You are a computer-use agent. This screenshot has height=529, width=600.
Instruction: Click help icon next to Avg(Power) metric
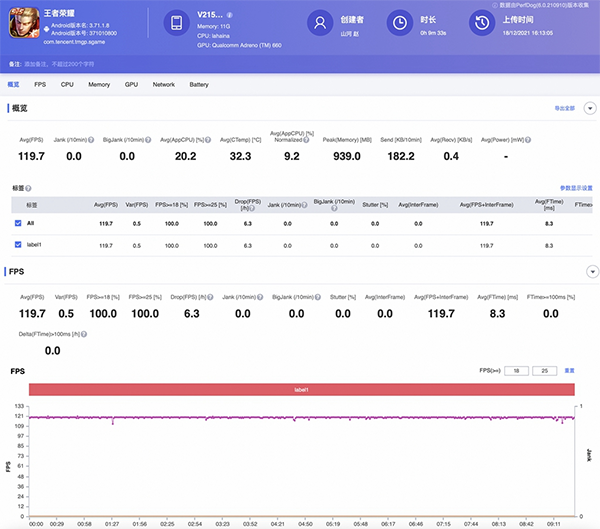(x=528, y=139)
